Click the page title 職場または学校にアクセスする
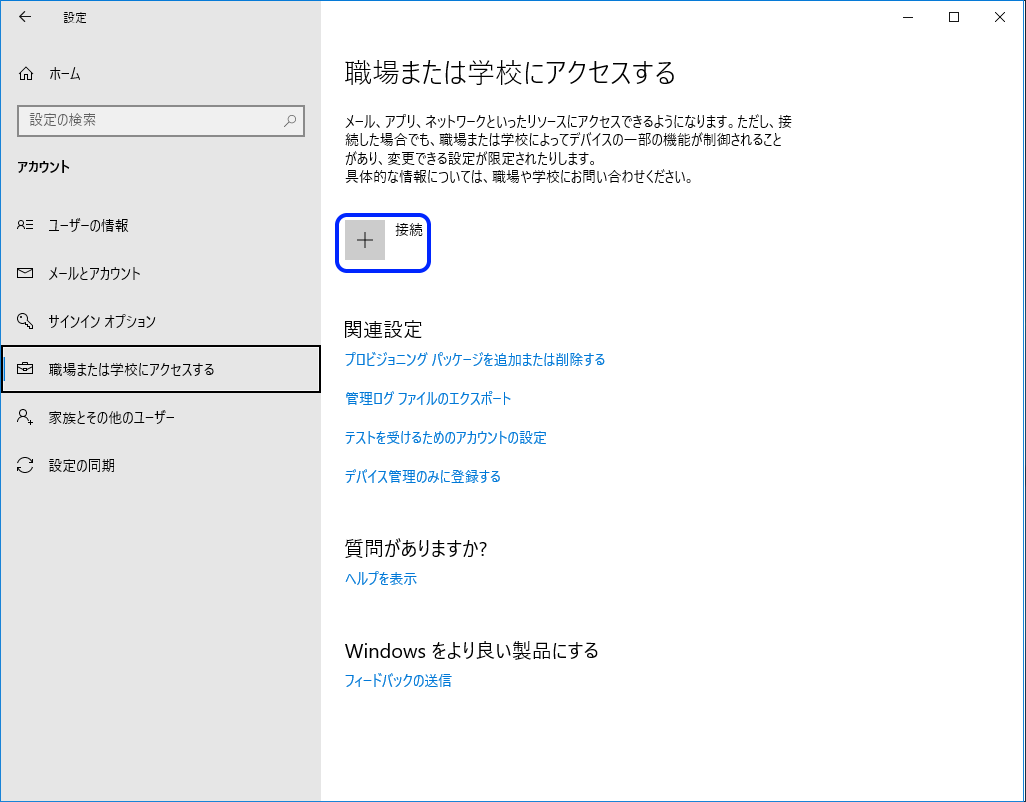Viewport: 1026px width, 802px height. [510, 73]
